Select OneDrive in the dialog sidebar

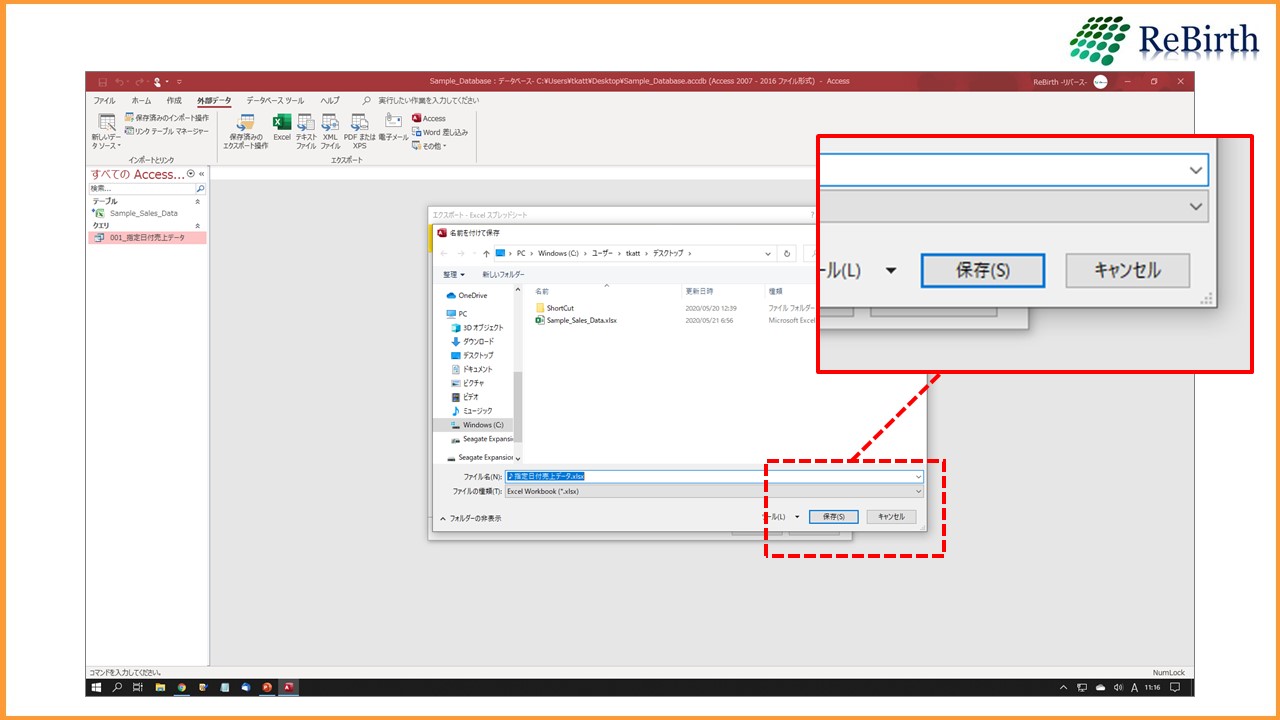click(473, 295)
